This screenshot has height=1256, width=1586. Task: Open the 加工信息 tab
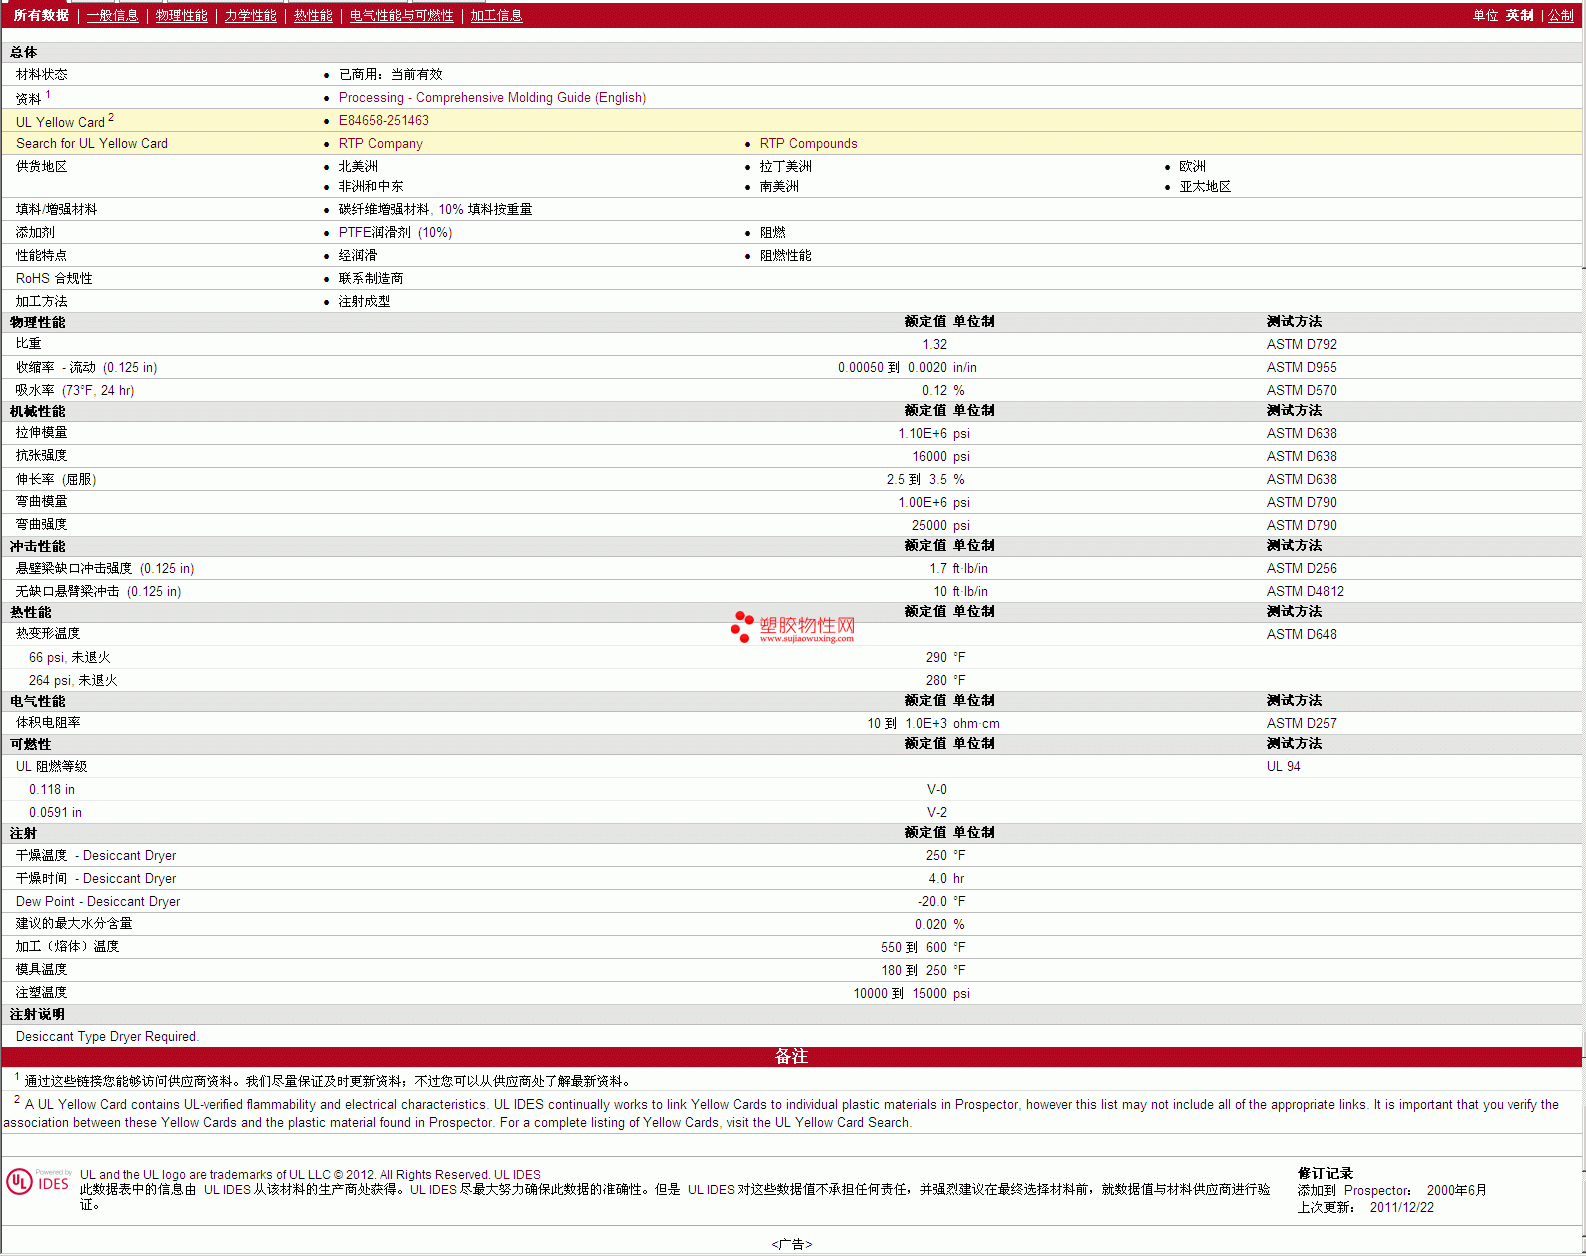pyautogui.click(x=496, y=15)
